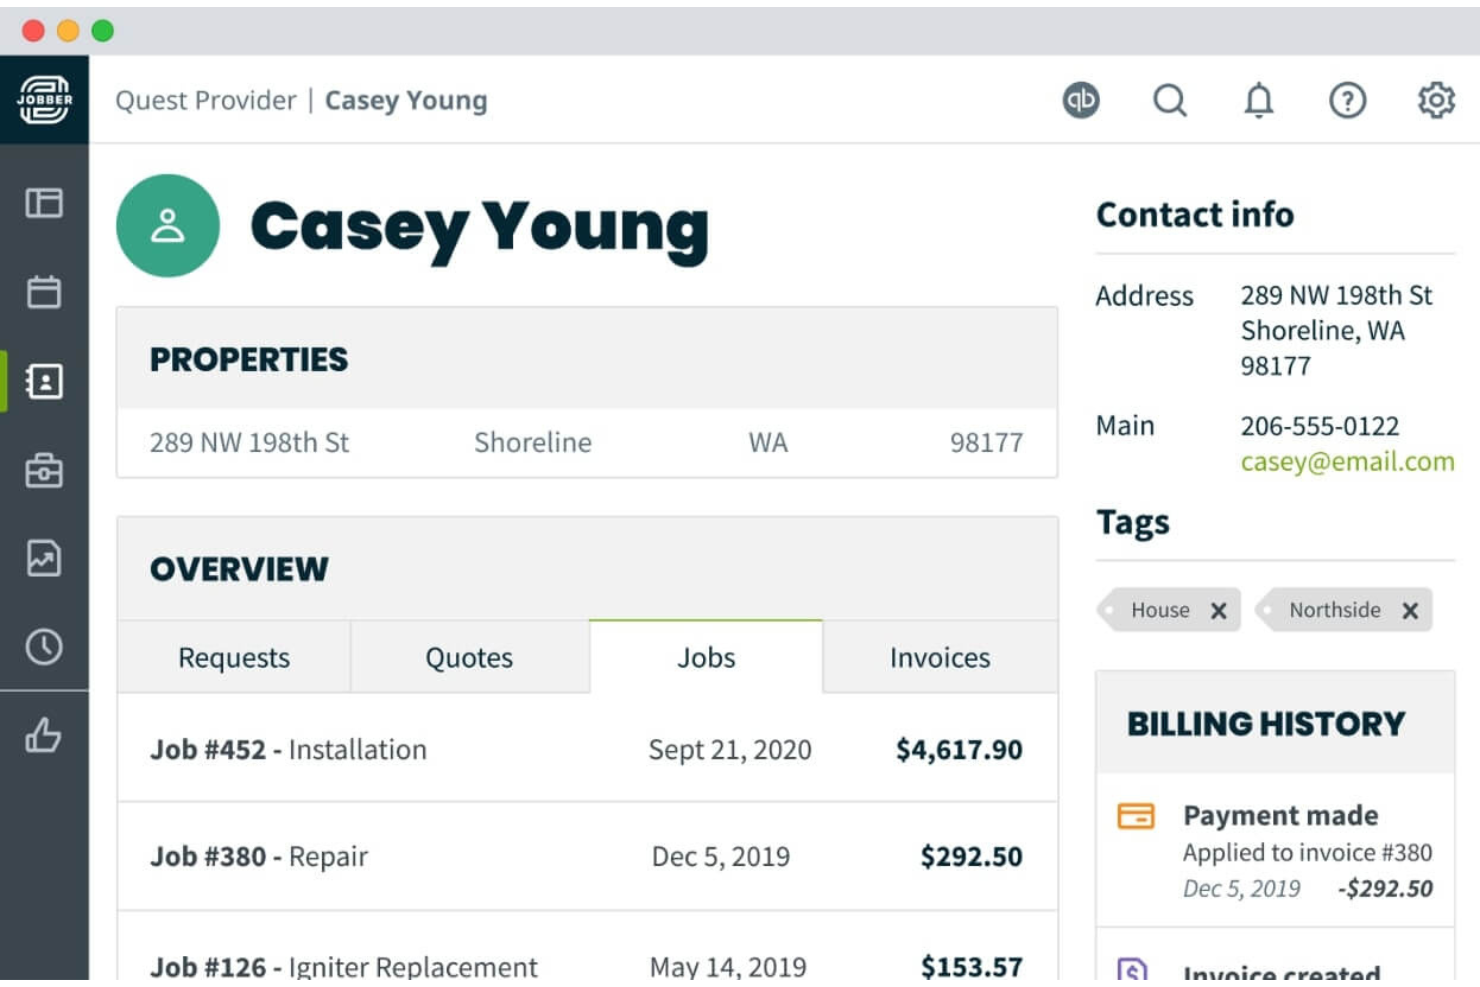Open the jobs briefcase icon in sidebar

coord(44,470)
